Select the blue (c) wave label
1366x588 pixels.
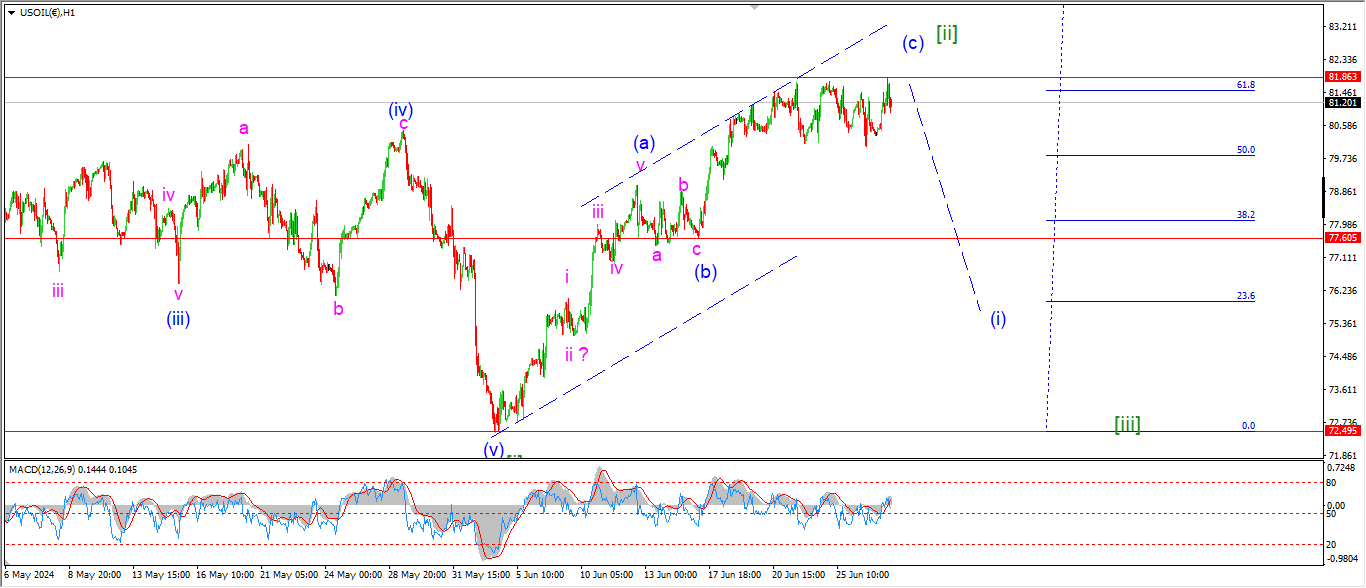click(912, 43)
